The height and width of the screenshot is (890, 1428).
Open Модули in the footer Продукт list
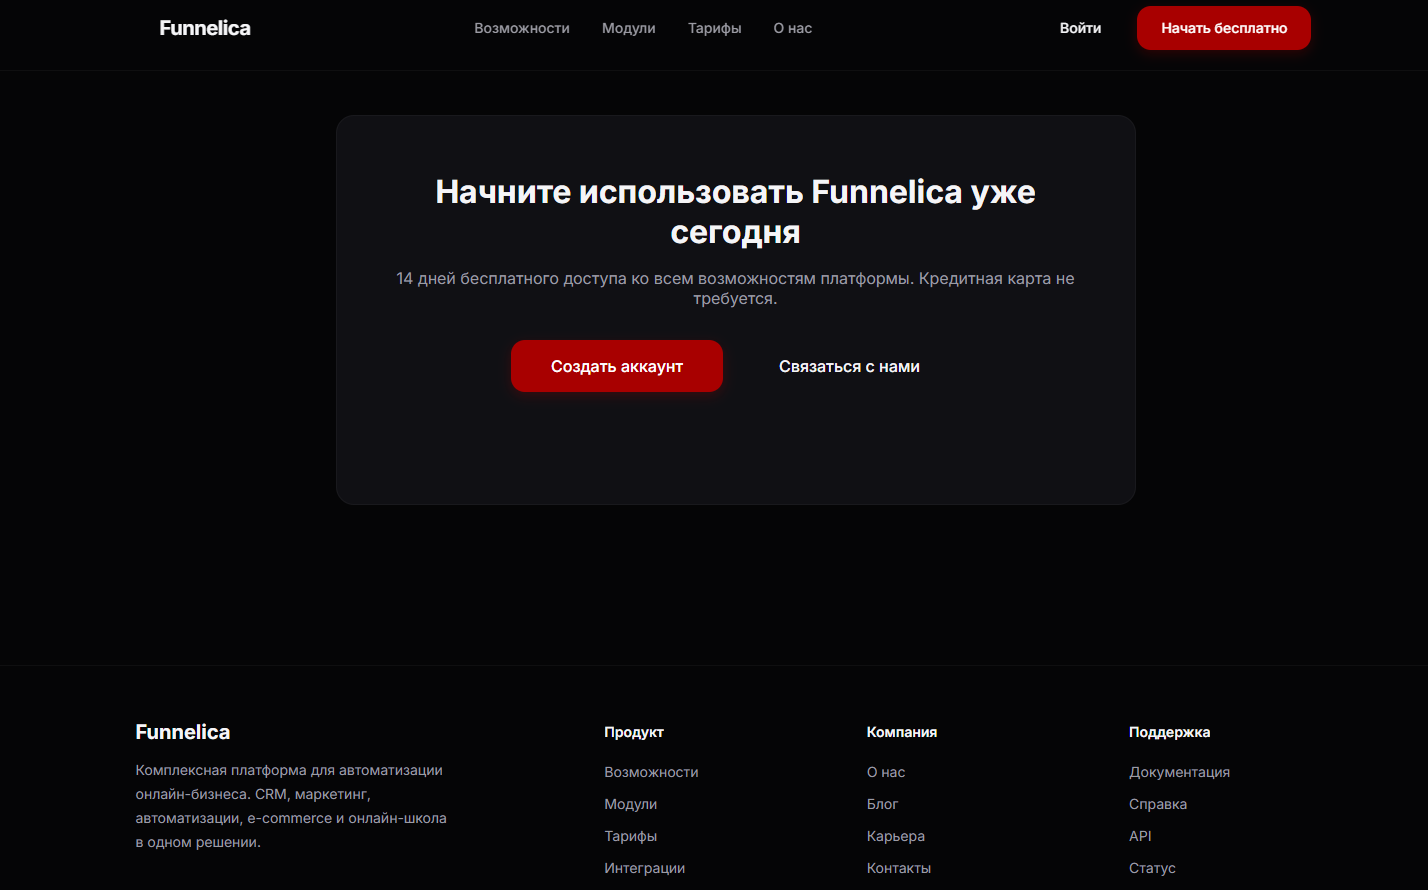click(x=631, y=804)
